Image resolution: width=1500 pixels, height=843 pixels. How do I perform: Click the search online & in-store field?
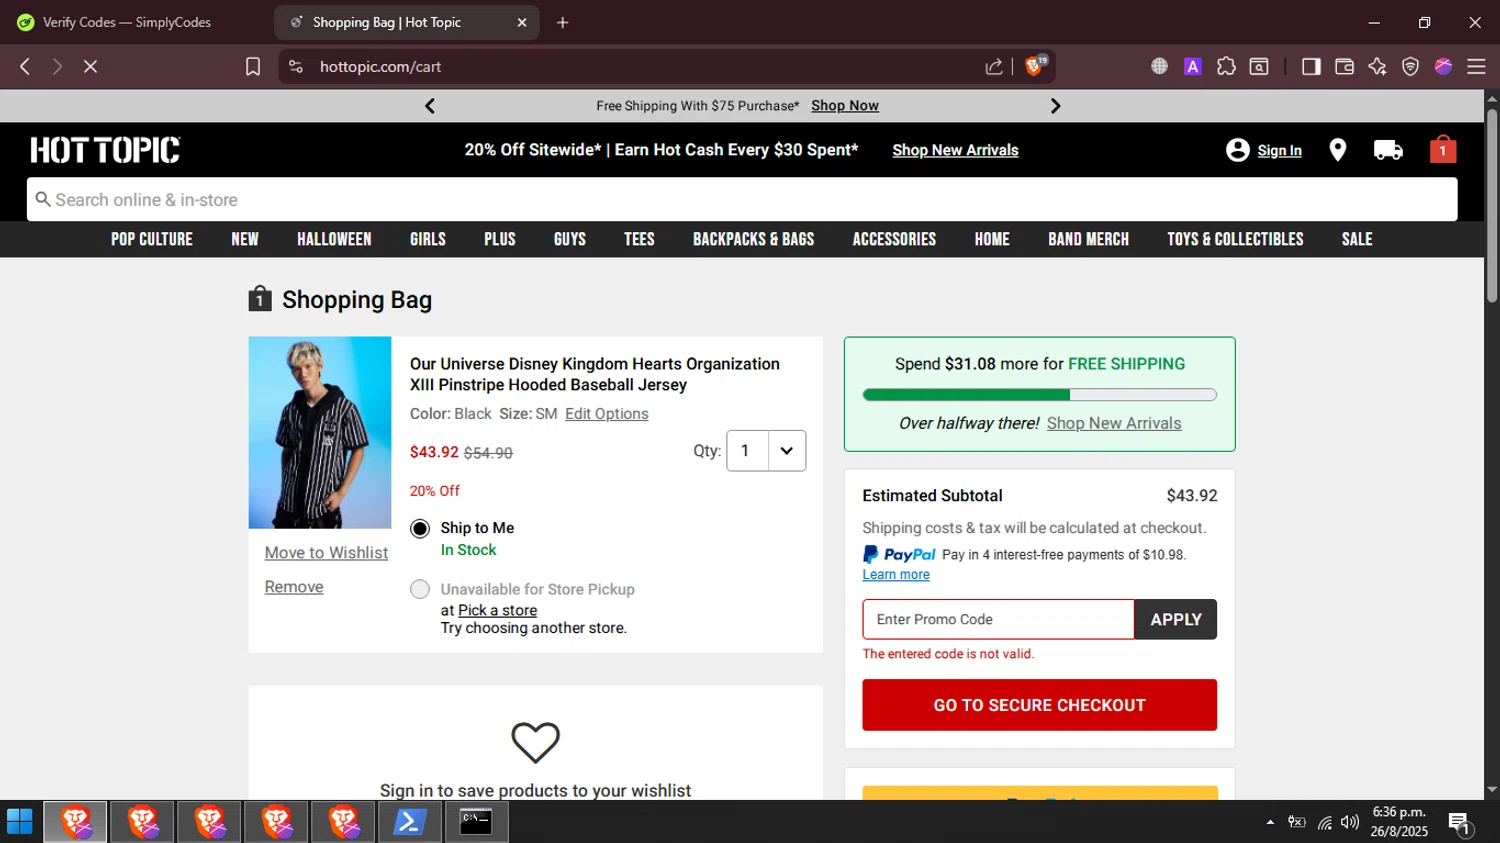point(742,199)
